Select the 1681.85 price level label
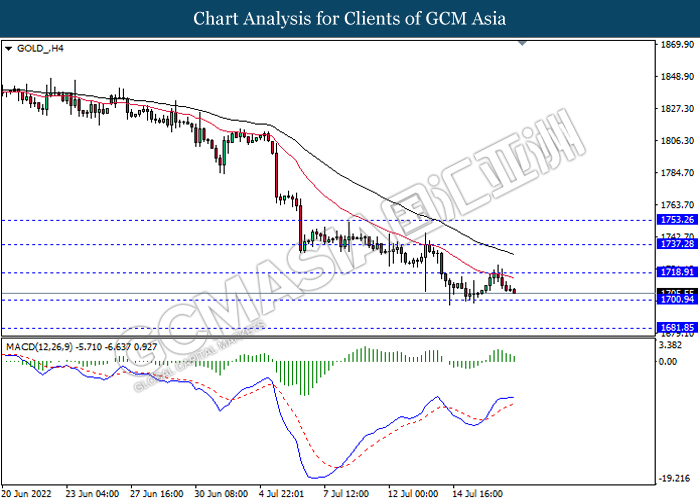This screenshot has height=500, width=700. tap(677, 328)
